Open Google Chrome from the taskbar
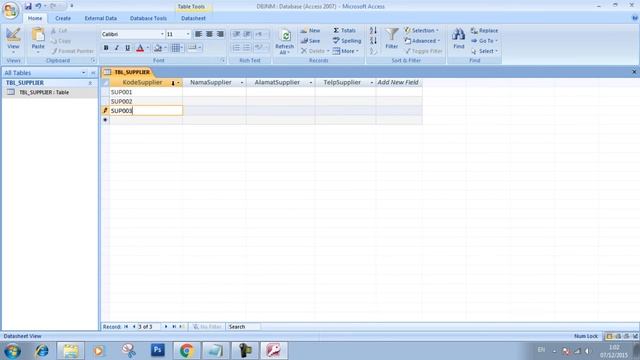The height and width of the screenshot is (360, 640). (187, 351)
